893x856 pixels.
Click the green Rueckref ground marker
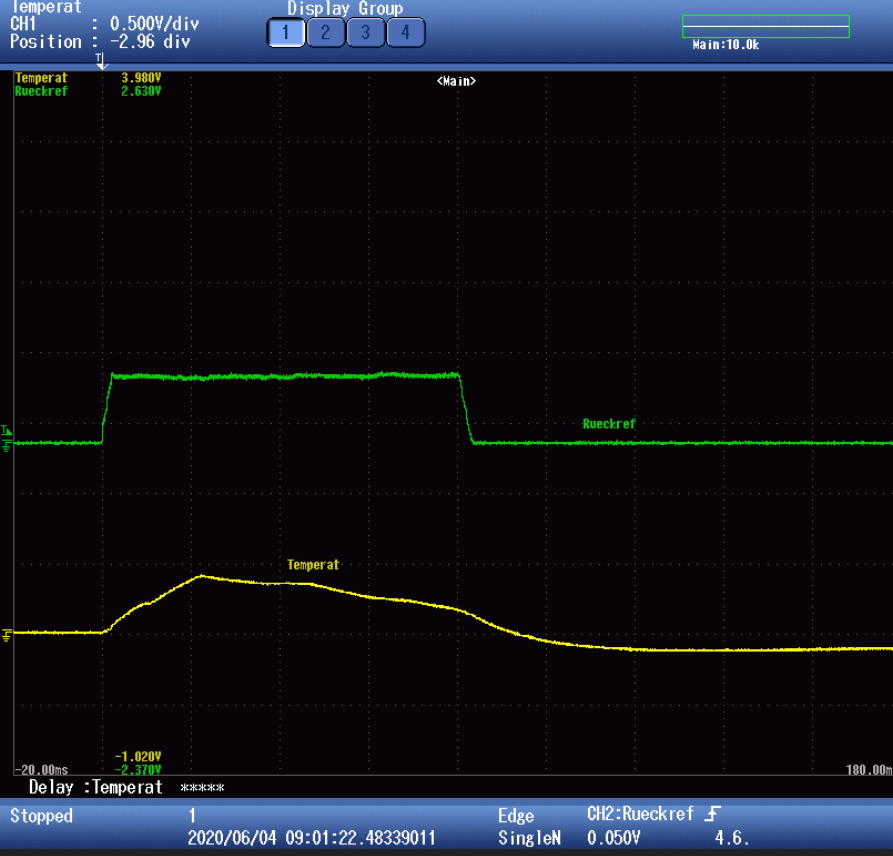point(7,444)
